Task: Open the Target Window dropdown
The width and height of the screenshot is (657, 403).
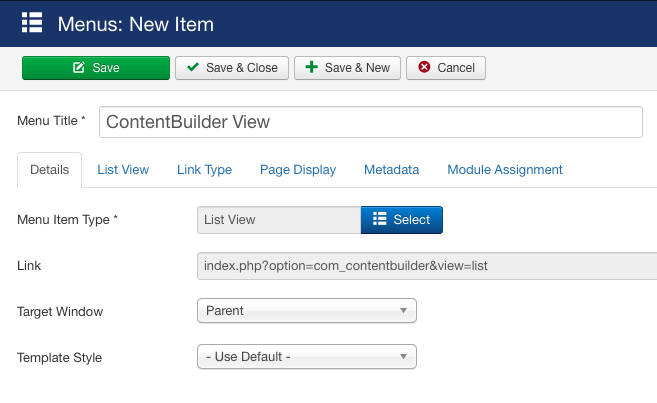Action: (x=307, y=310)
